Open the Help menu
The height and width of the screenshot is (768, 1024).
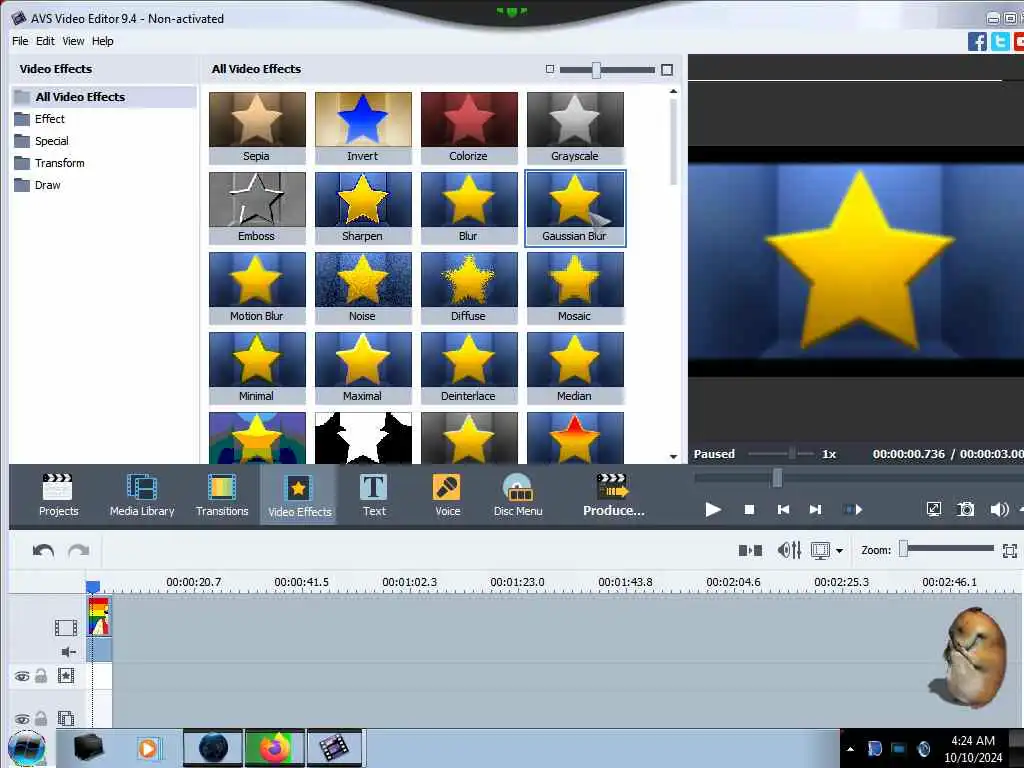tap(103, 40)
